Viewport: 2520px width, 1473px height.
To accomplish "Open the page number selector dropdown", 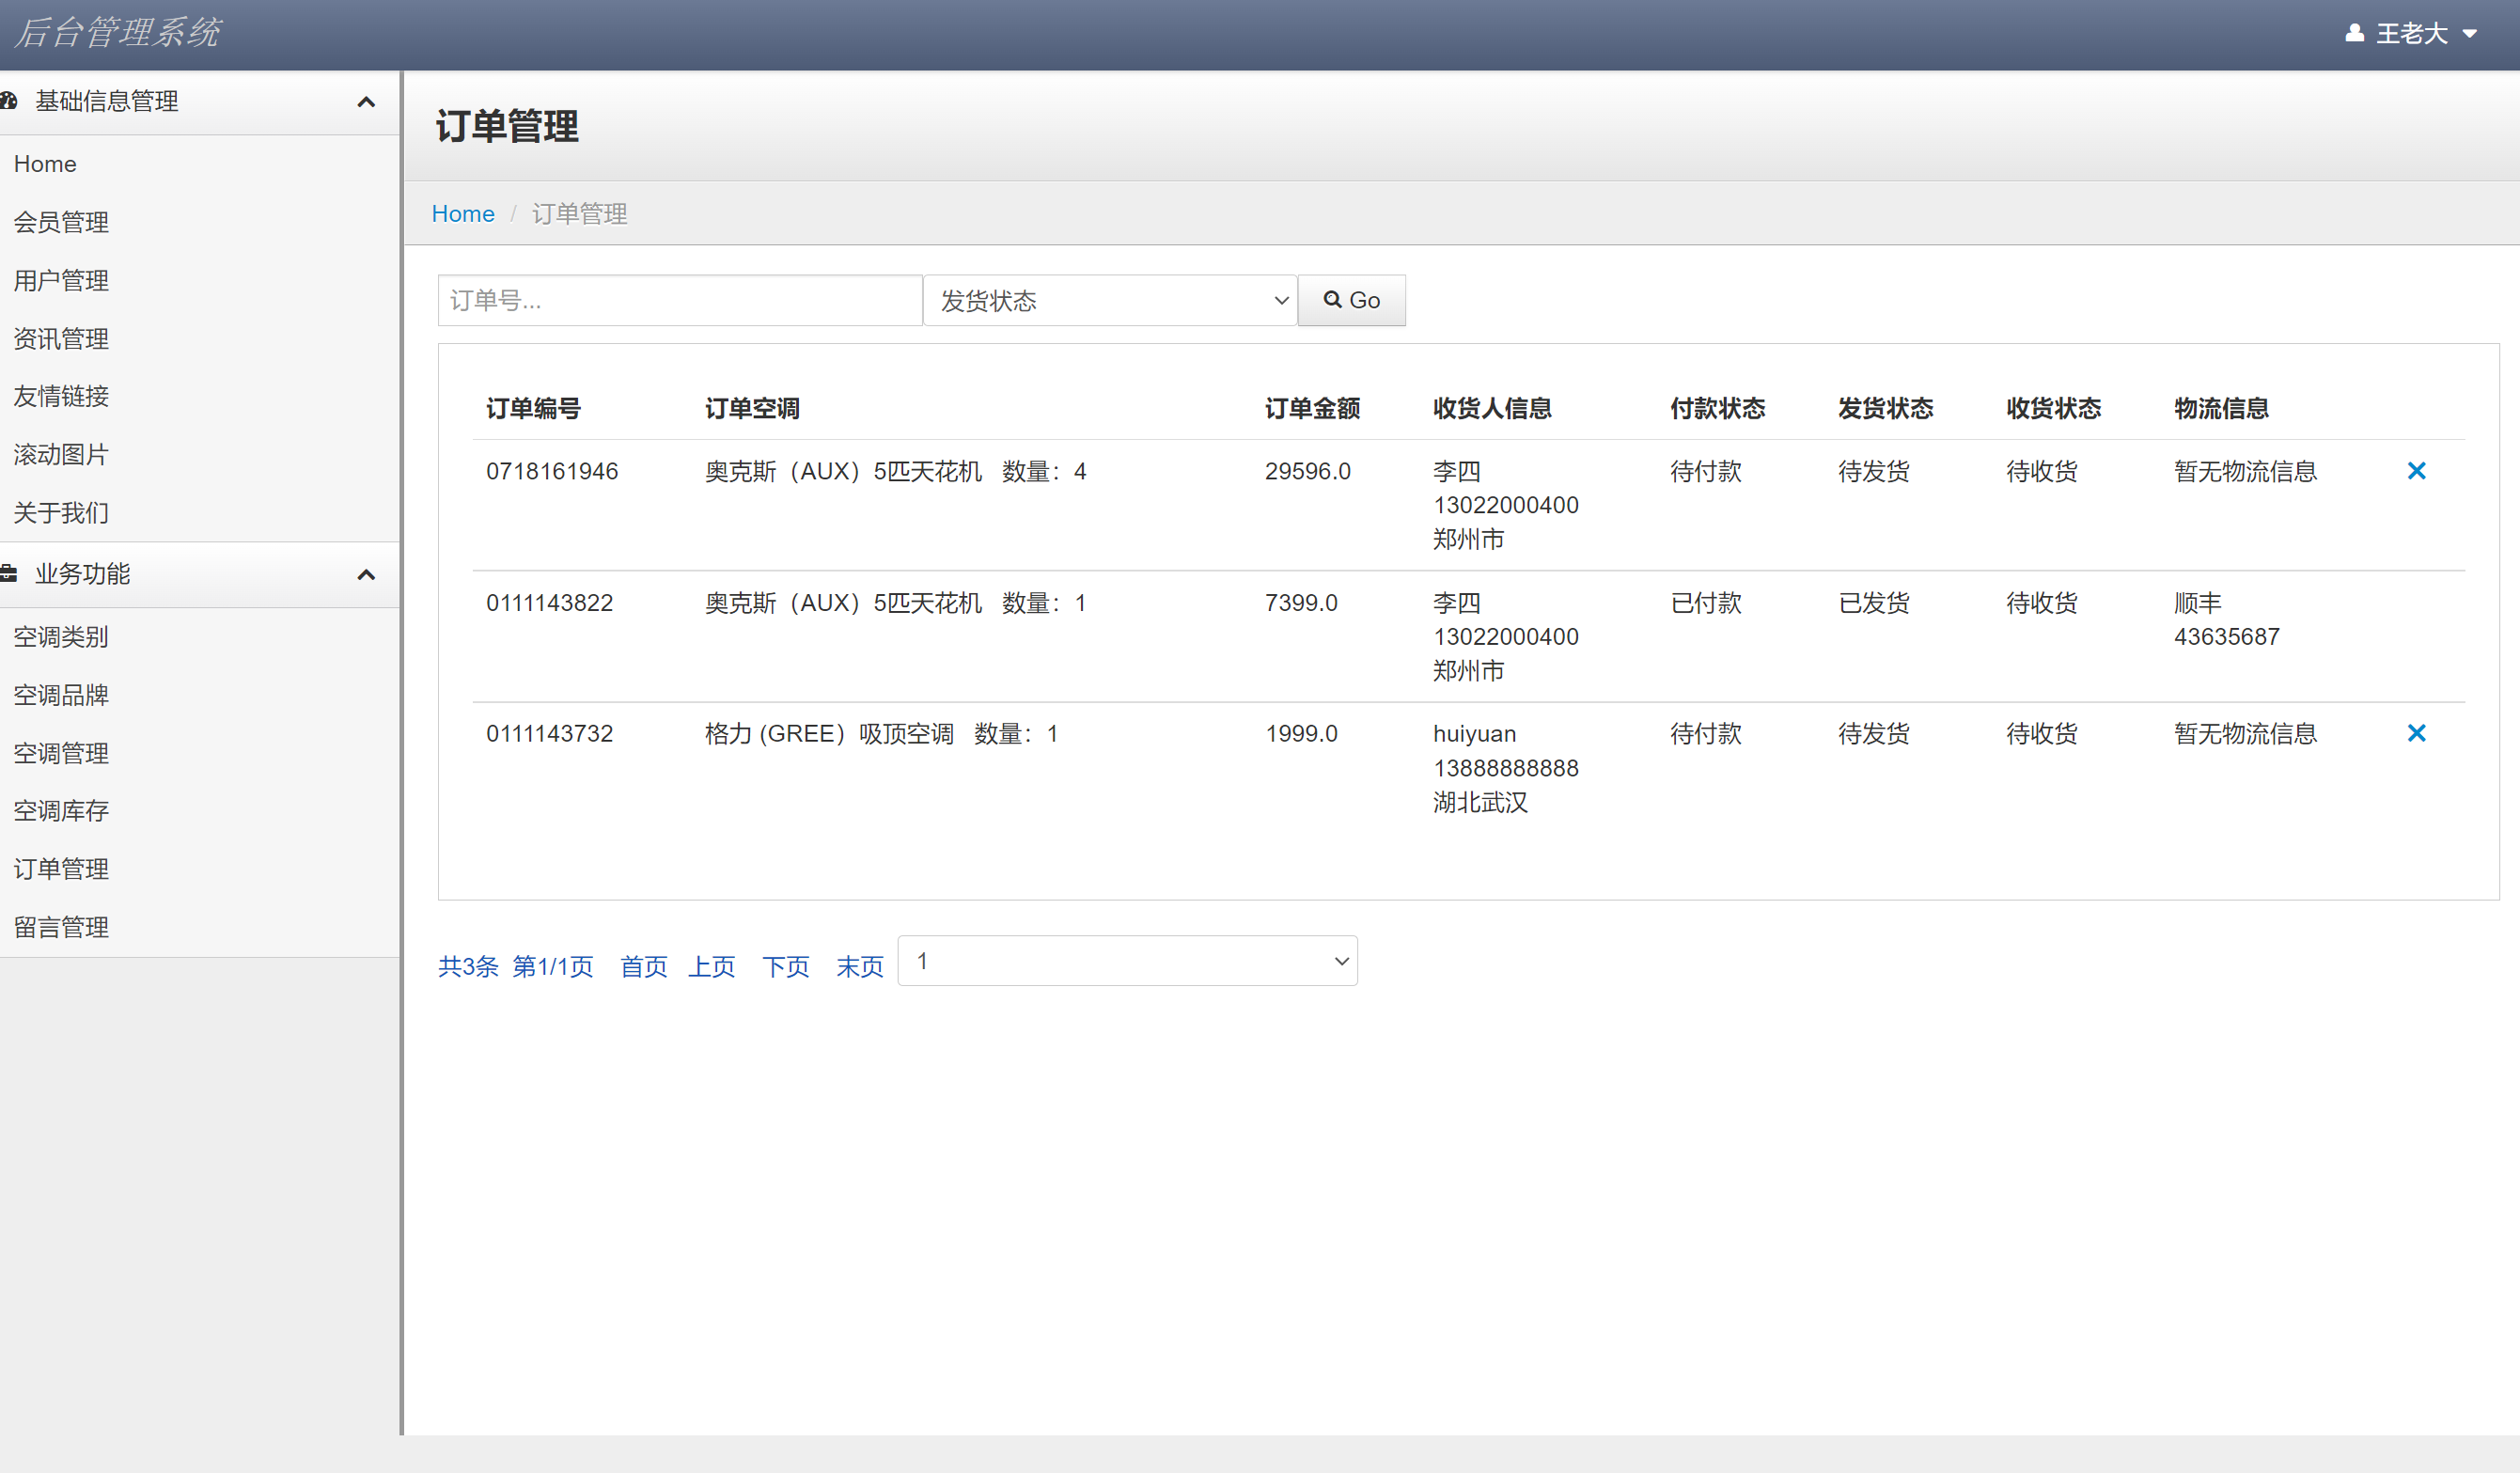I will click(1127, 960).
